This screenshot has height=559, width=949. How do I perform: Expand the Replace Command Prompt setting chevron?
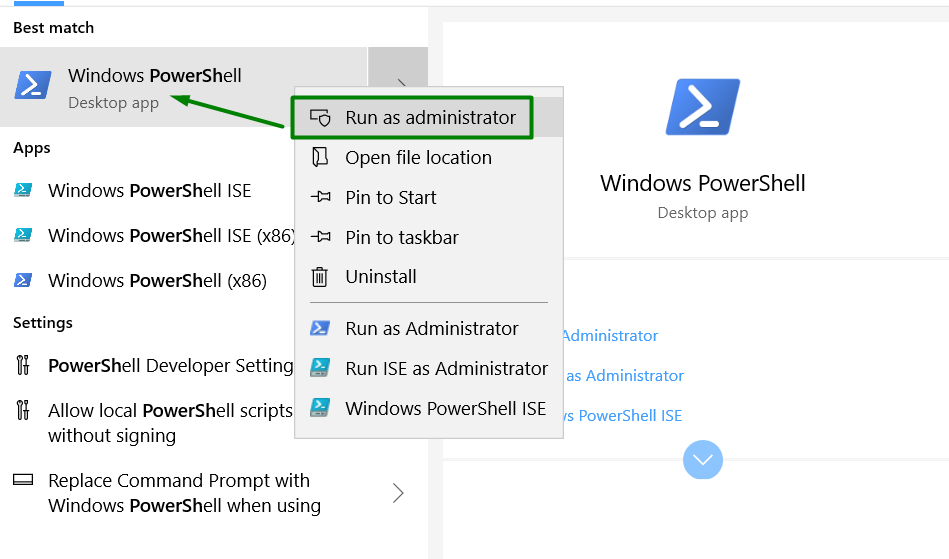click(x=398, y=493)
